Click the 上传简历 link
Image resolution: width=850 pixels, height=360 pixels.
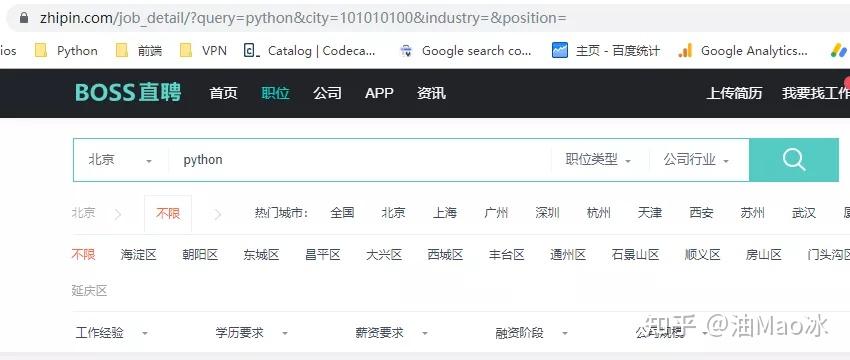coord(735,93)
